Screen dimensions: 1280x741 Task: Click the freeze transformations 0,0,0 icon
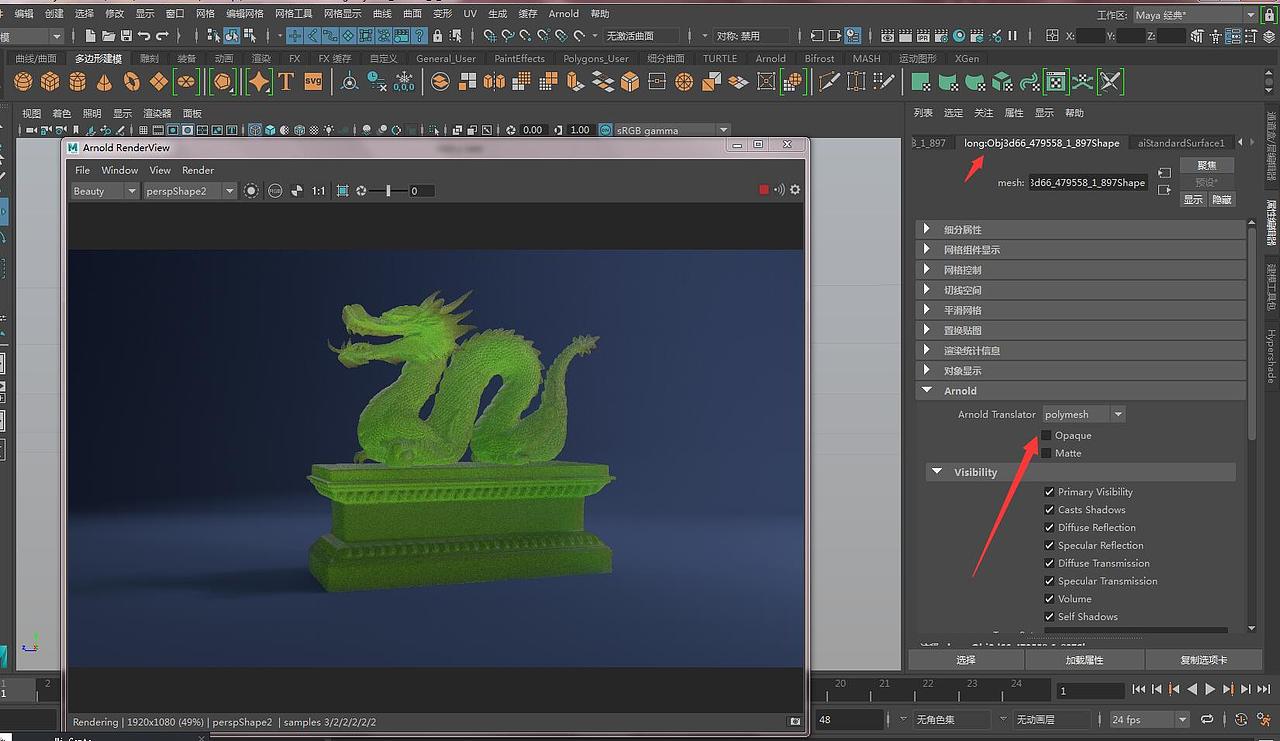[x=404, y=82]
